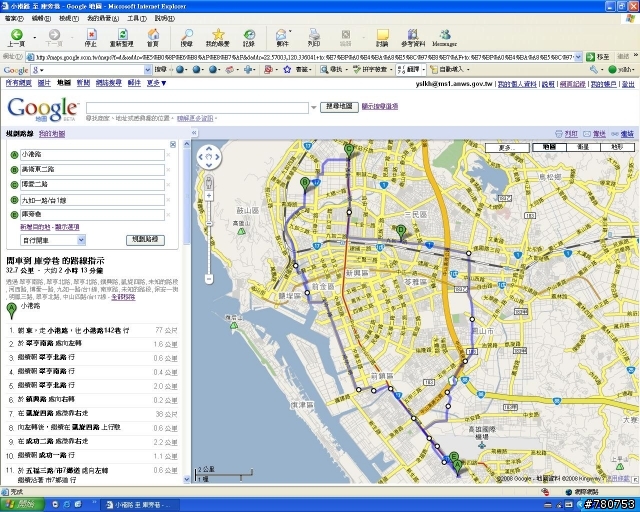Remove destination 小港路 with its X
The width and height of the screenshot is (640, 512).
[x=168, y=155]
